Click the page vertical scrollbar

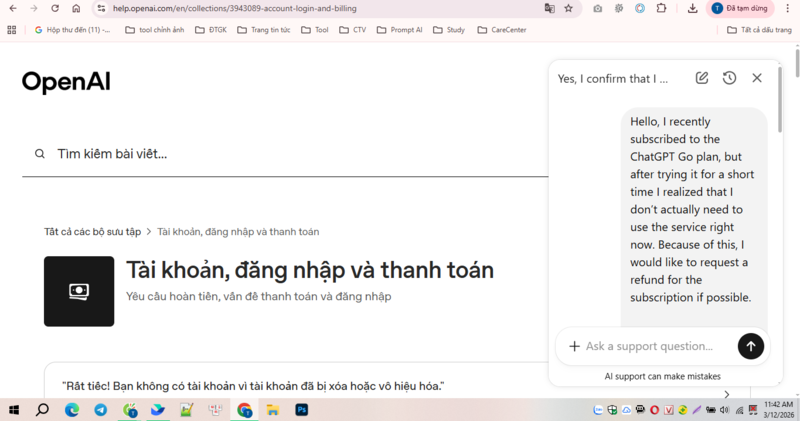pos(797,62)
